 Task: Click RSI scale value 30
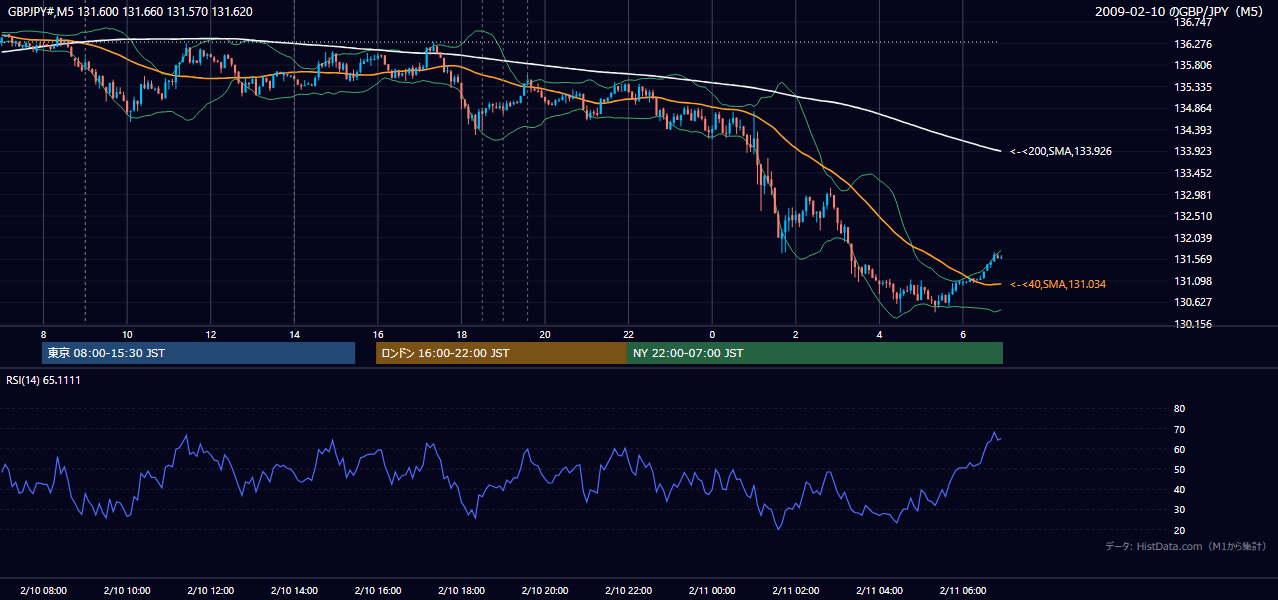pos(1179,510)
